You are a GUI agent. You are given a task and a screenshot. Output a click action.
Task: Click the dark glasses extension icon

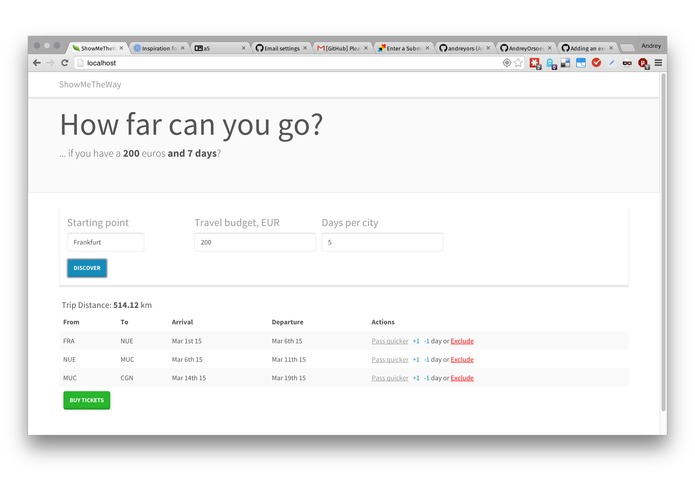click(x=627, y=63)
